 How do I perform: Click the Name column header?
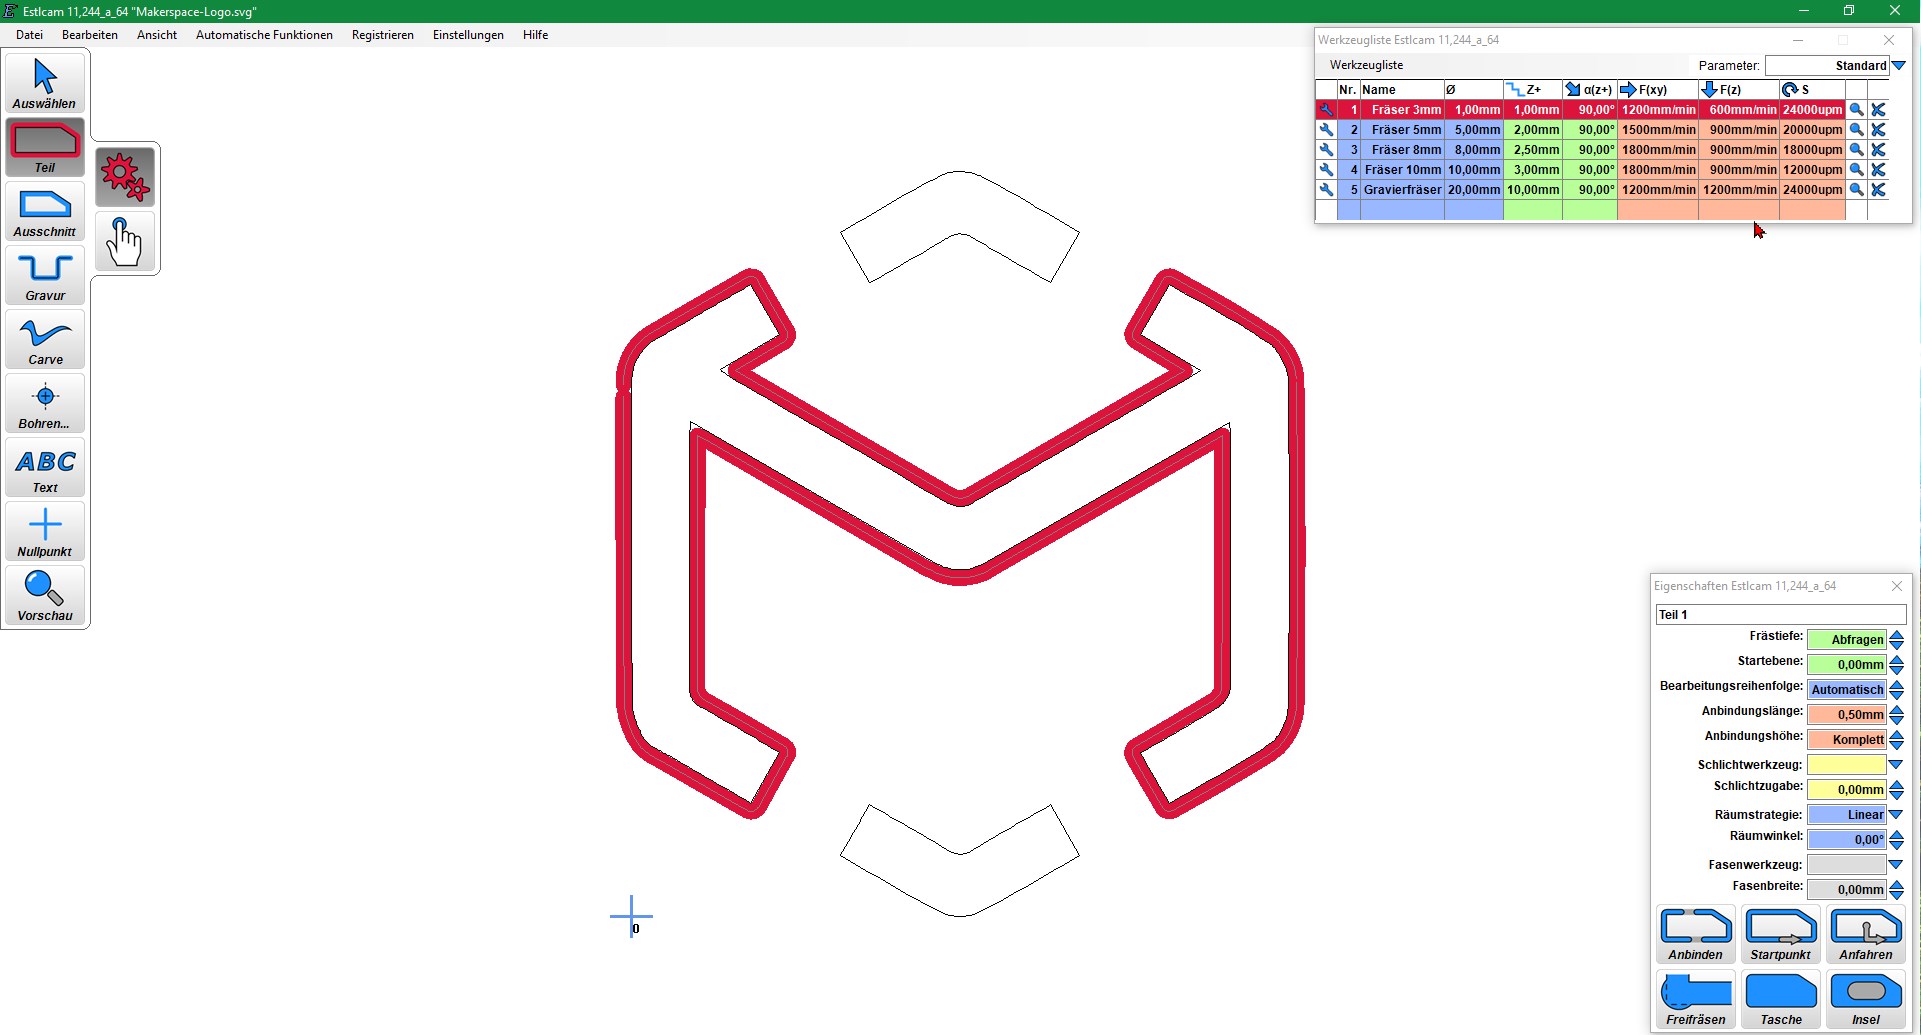tap(1401, 90)
